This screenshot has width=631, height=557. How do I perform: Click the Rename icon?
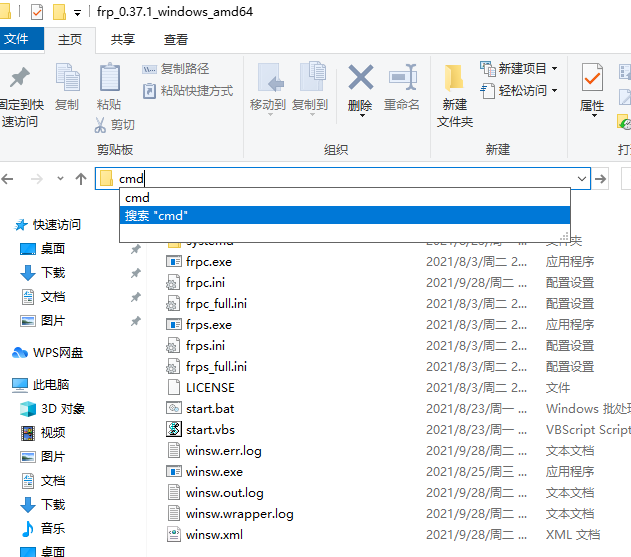tap(402, 77)
